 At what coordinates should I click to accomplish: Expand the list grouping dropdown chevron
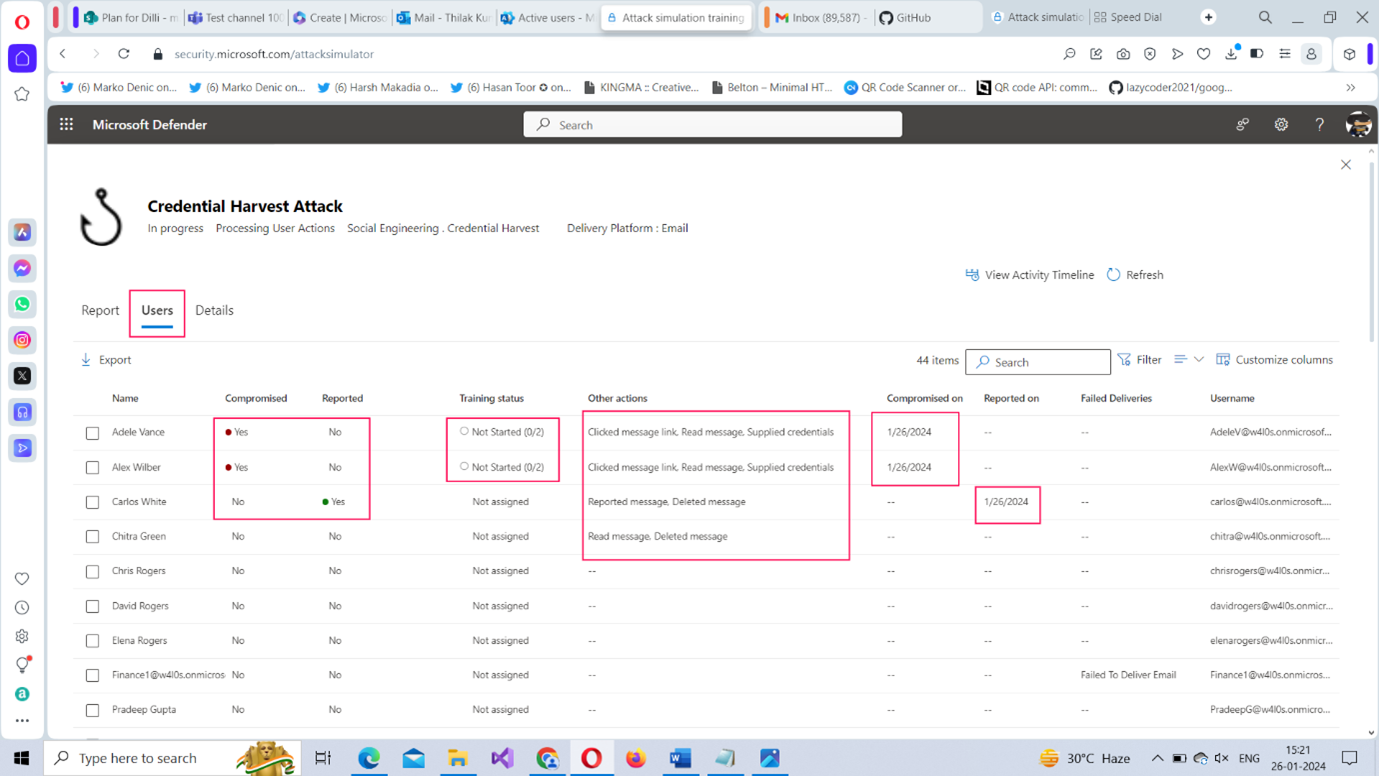coord(1199,360)
